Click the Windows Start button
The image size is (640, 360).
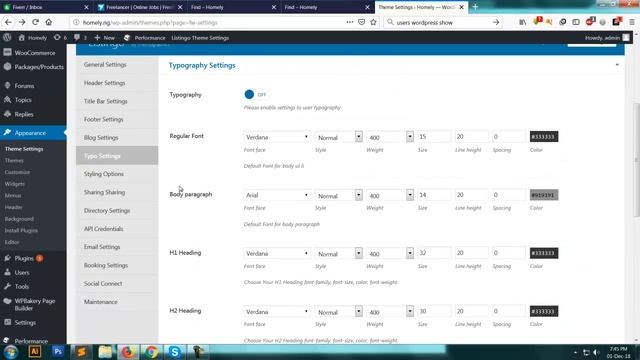(x=11, y=352)
